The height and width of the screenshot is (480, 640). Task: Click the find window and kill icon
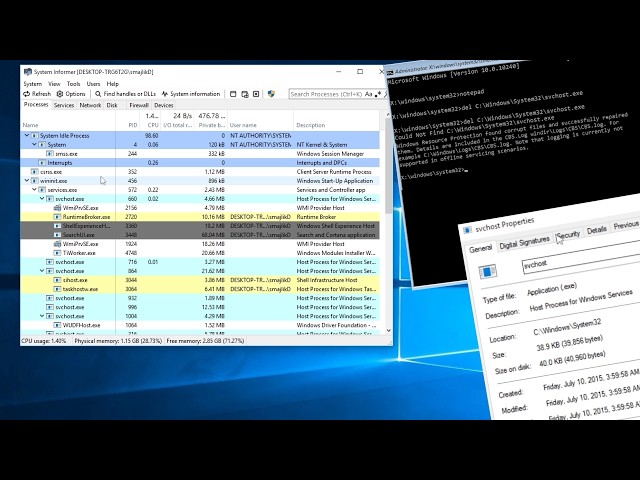(256, 94)
